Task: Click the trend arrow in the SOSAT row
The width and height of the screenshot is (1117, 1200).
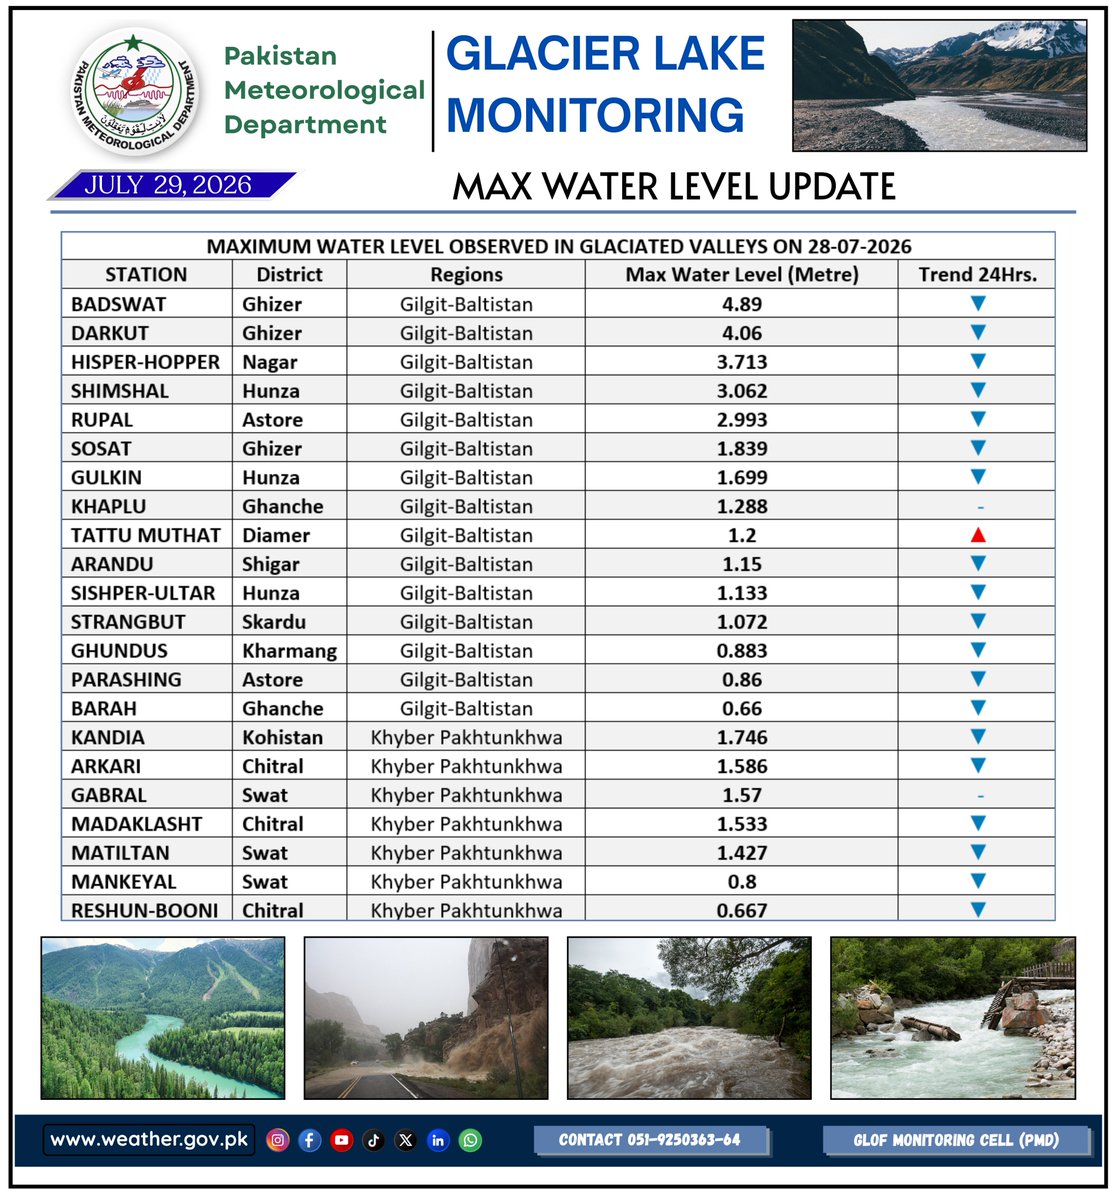Action: (978, 448)
